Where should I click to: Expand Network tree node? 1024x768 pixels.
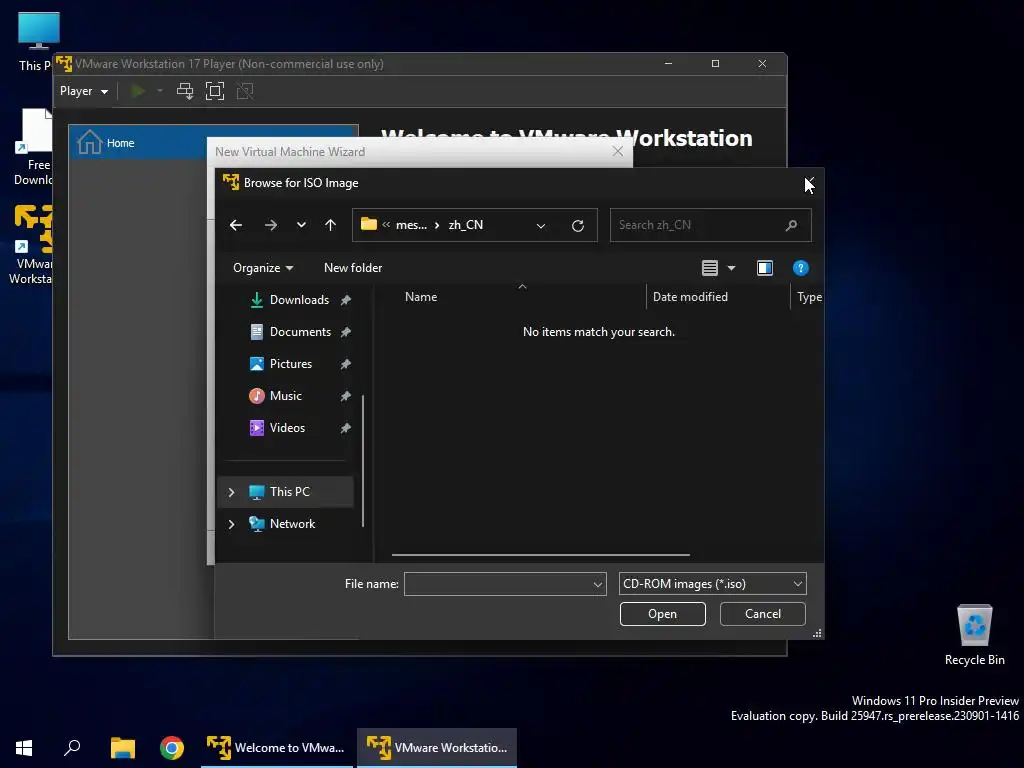[231, 524]
